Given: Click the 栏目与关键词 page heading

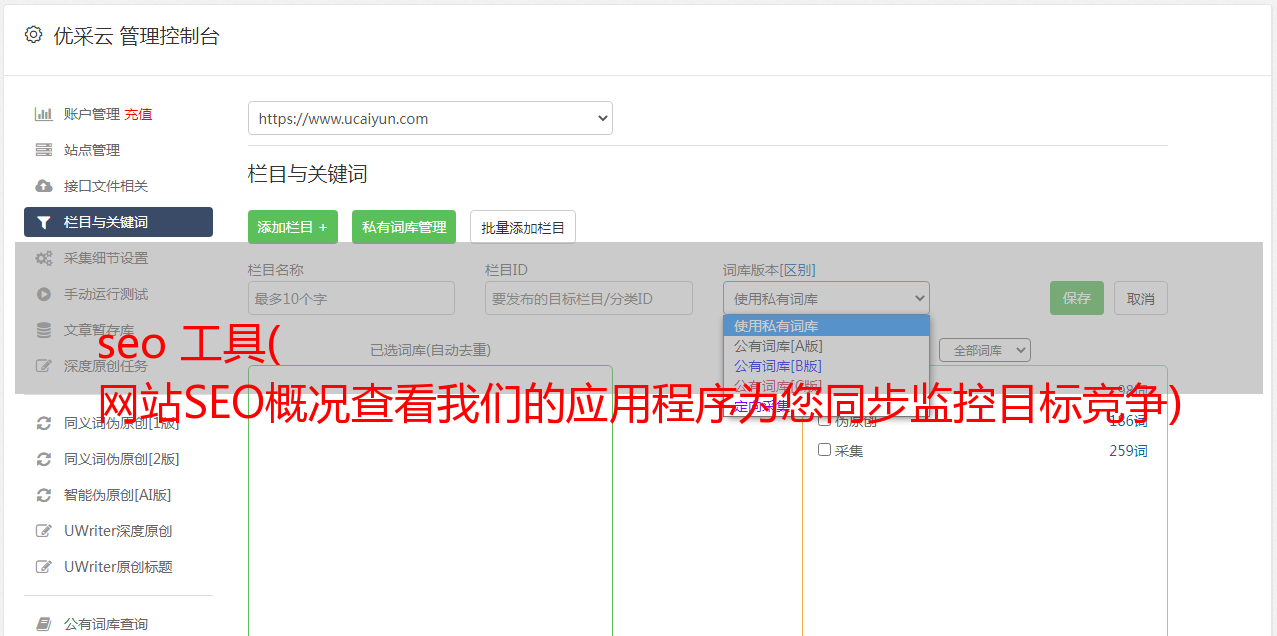Looking at the screenshot, I should pyautogui.click(x=308, y=174).
